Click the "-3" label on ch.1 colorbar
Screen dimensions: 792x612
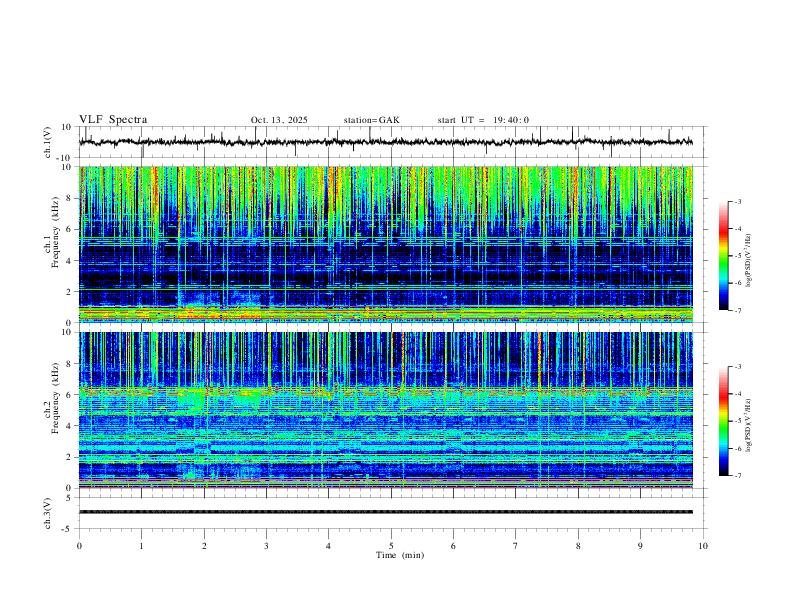[x=737, y=201]
